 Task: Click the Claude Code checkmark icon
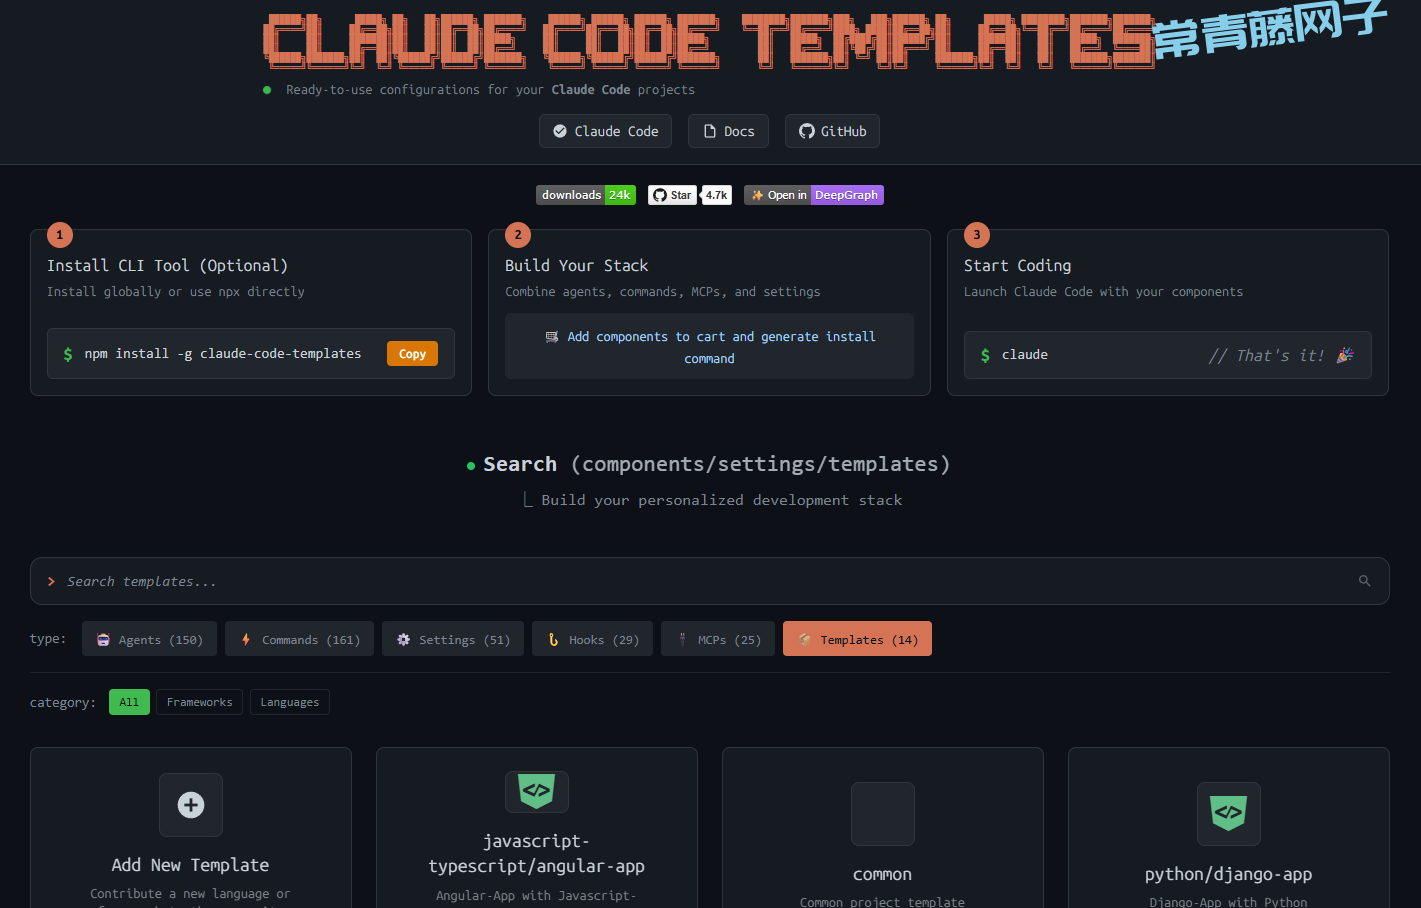(x=560, y=131)
